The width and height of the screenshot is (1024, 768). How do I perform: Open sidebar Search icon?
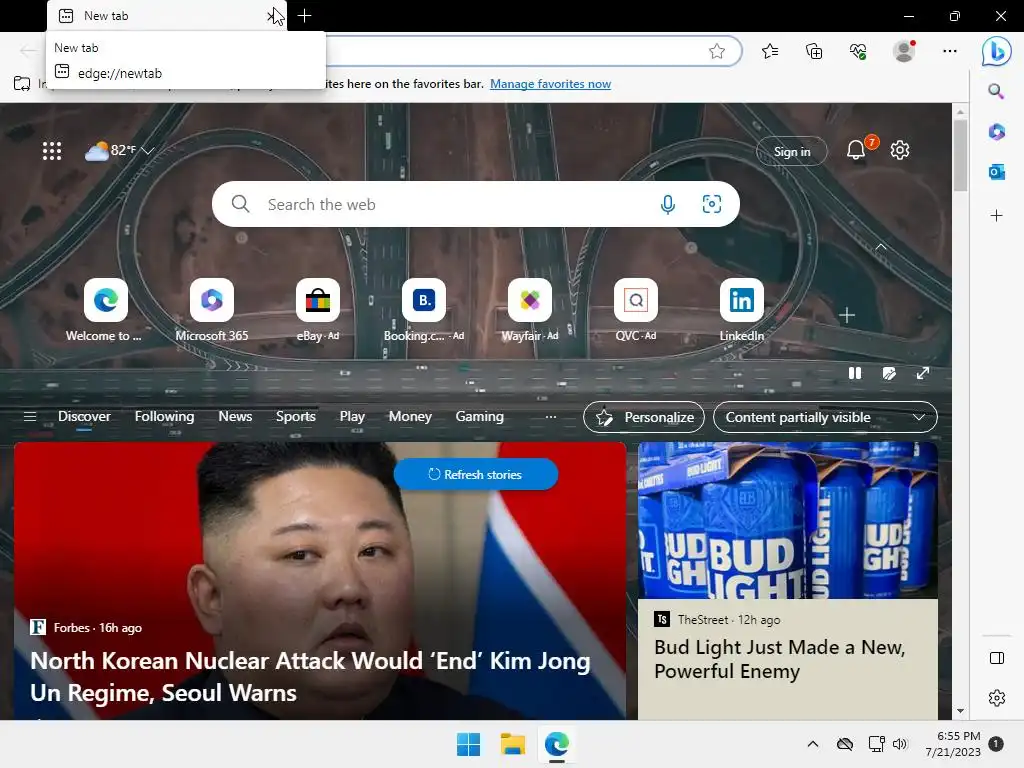click(x=996, y=91)
